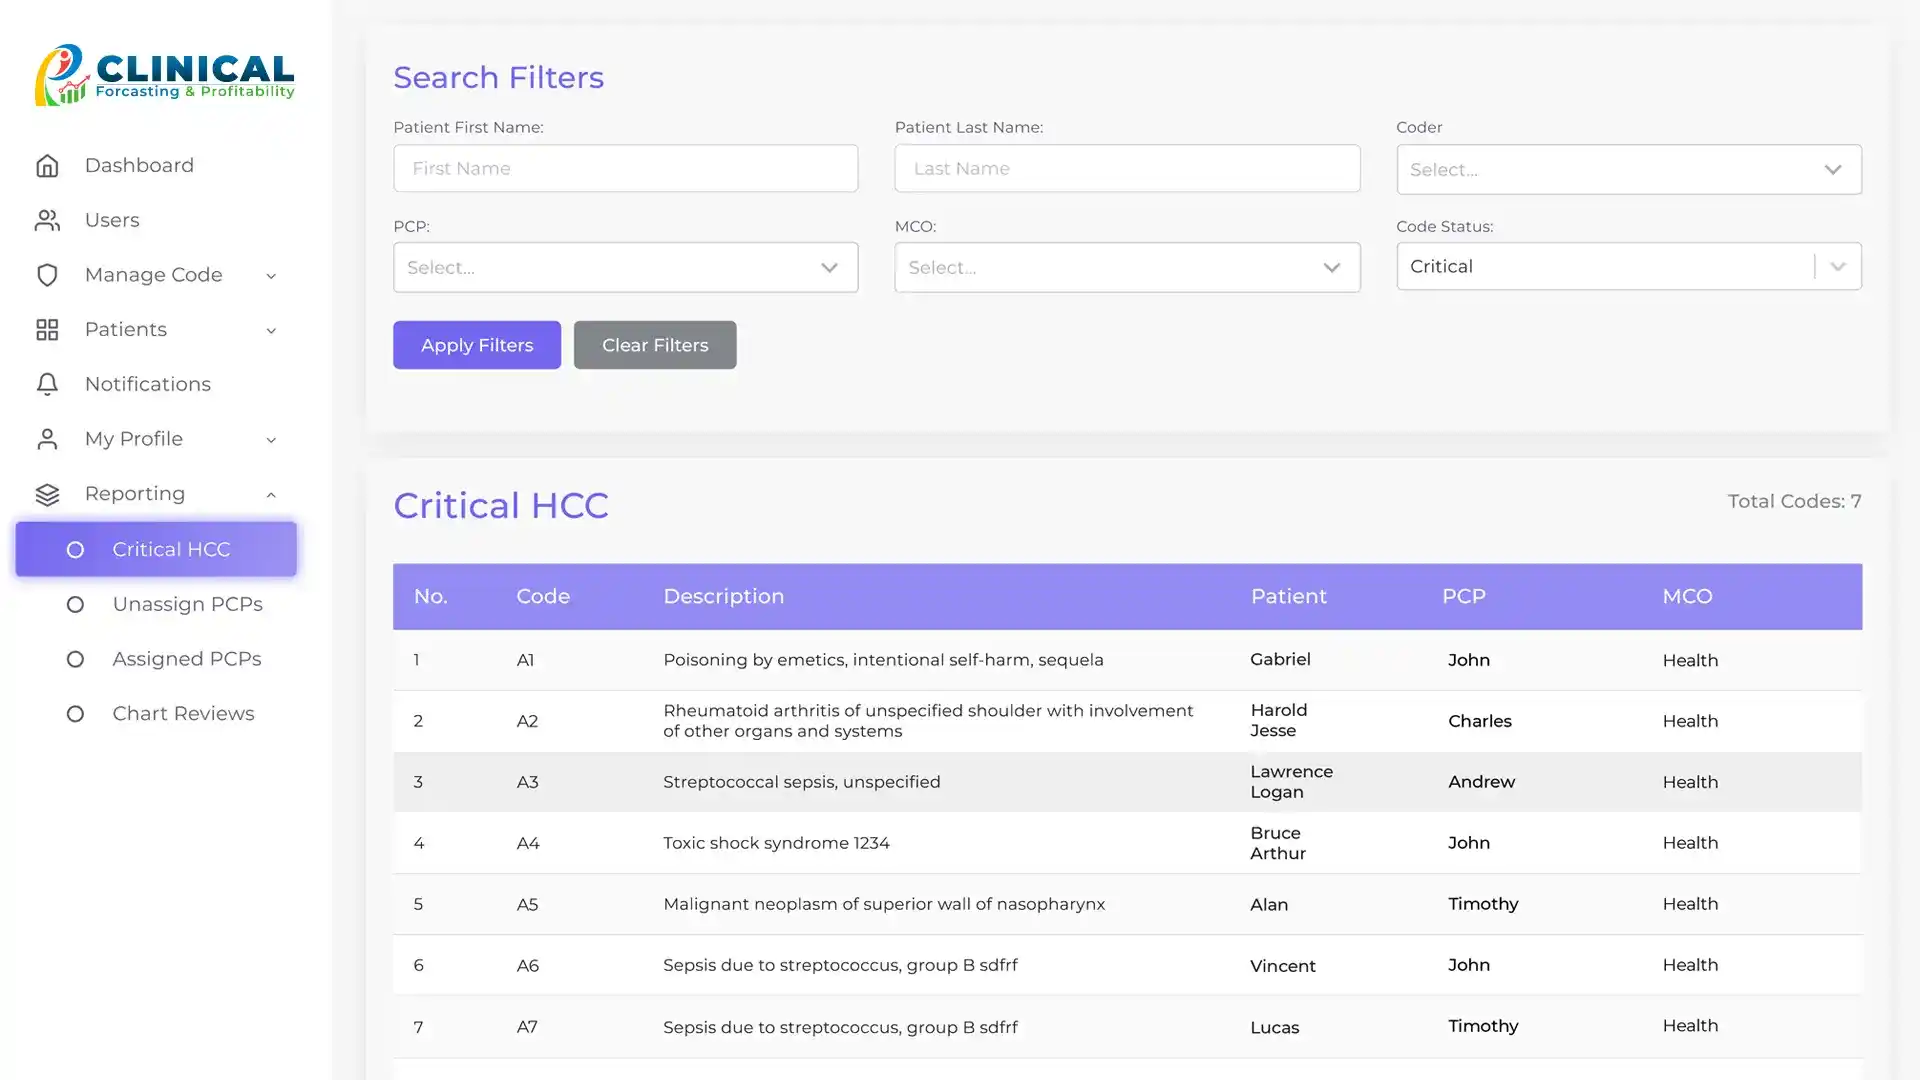Open the Coder dropdown

1628,170
